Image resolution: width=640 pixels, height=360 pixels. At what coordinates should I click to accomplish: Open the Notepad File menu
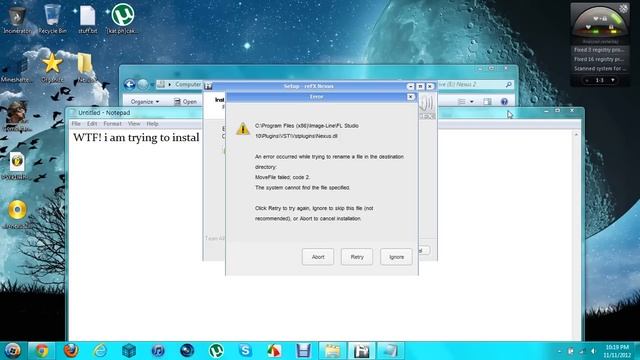[76, 124]
